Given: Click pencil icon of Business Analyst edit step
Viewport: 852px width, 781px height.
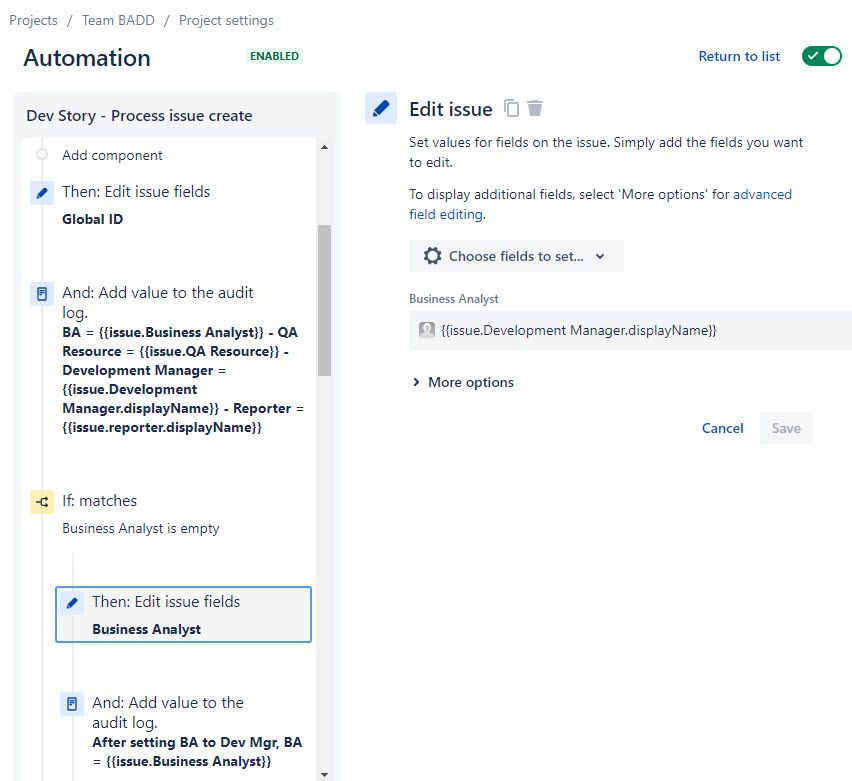Looking at the screenshot, I should click(72, 603).
